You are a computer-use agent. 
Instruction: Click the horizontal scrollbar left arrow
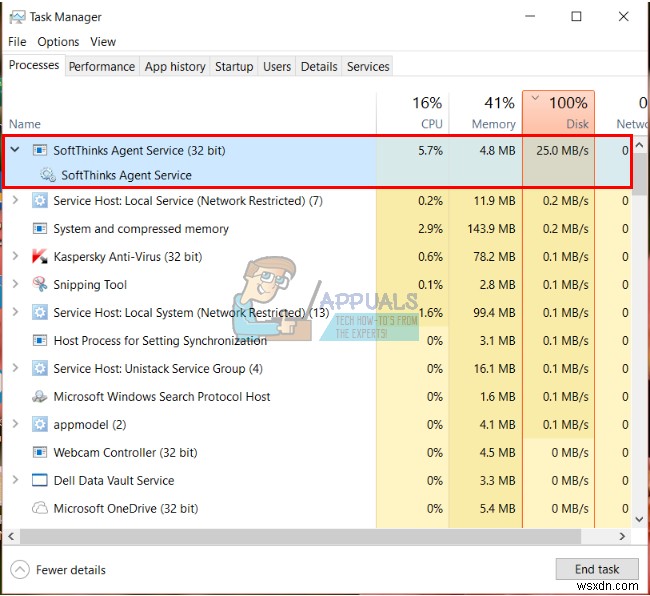(x=11, y=536)
